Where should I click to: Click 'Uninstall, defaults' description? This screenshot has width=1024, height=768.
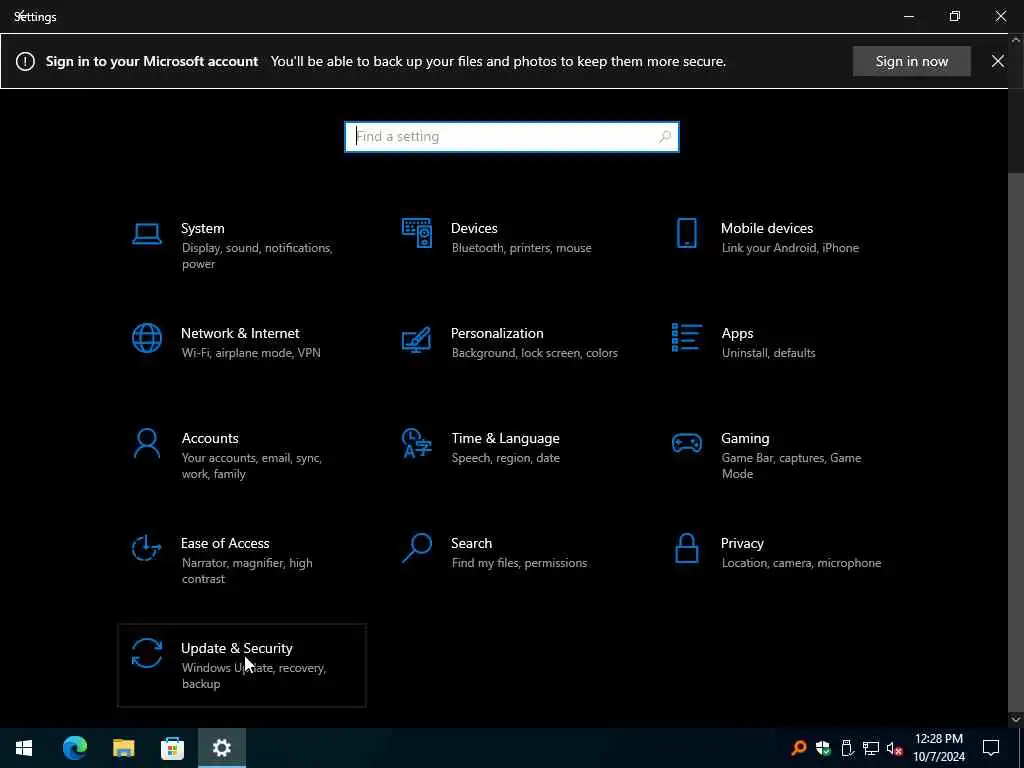tap(768, 353)
